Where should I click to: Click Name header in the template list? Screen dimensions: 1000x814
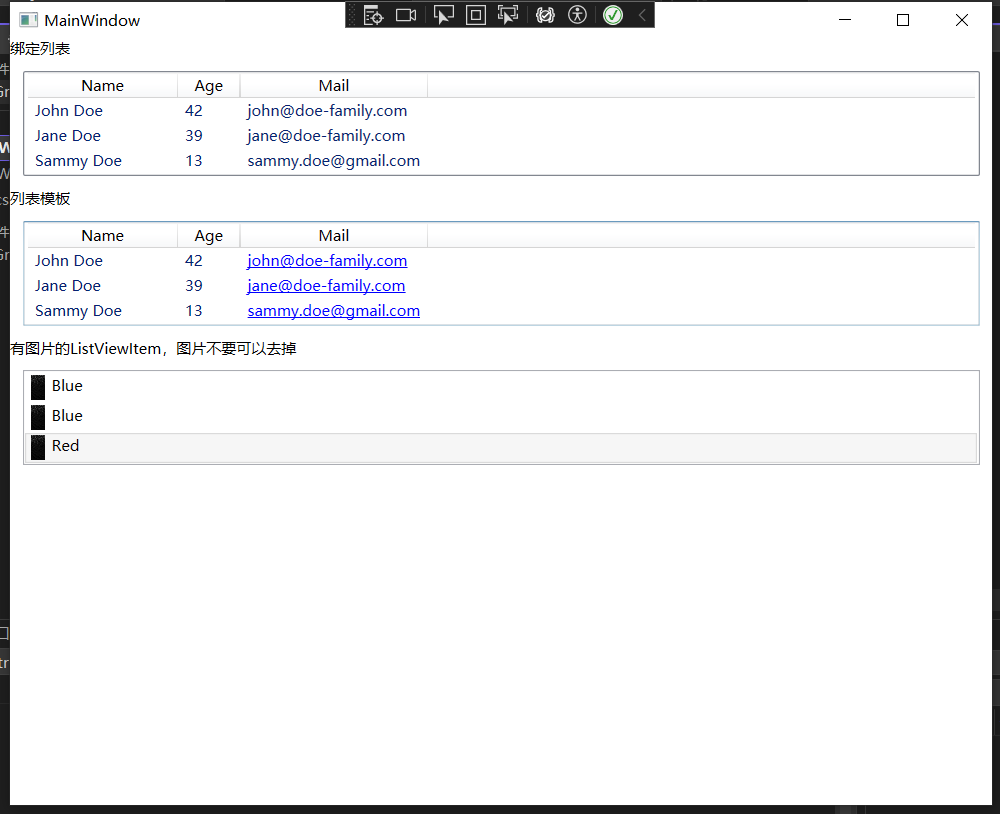pyautogui.click(x=102, y=235)
